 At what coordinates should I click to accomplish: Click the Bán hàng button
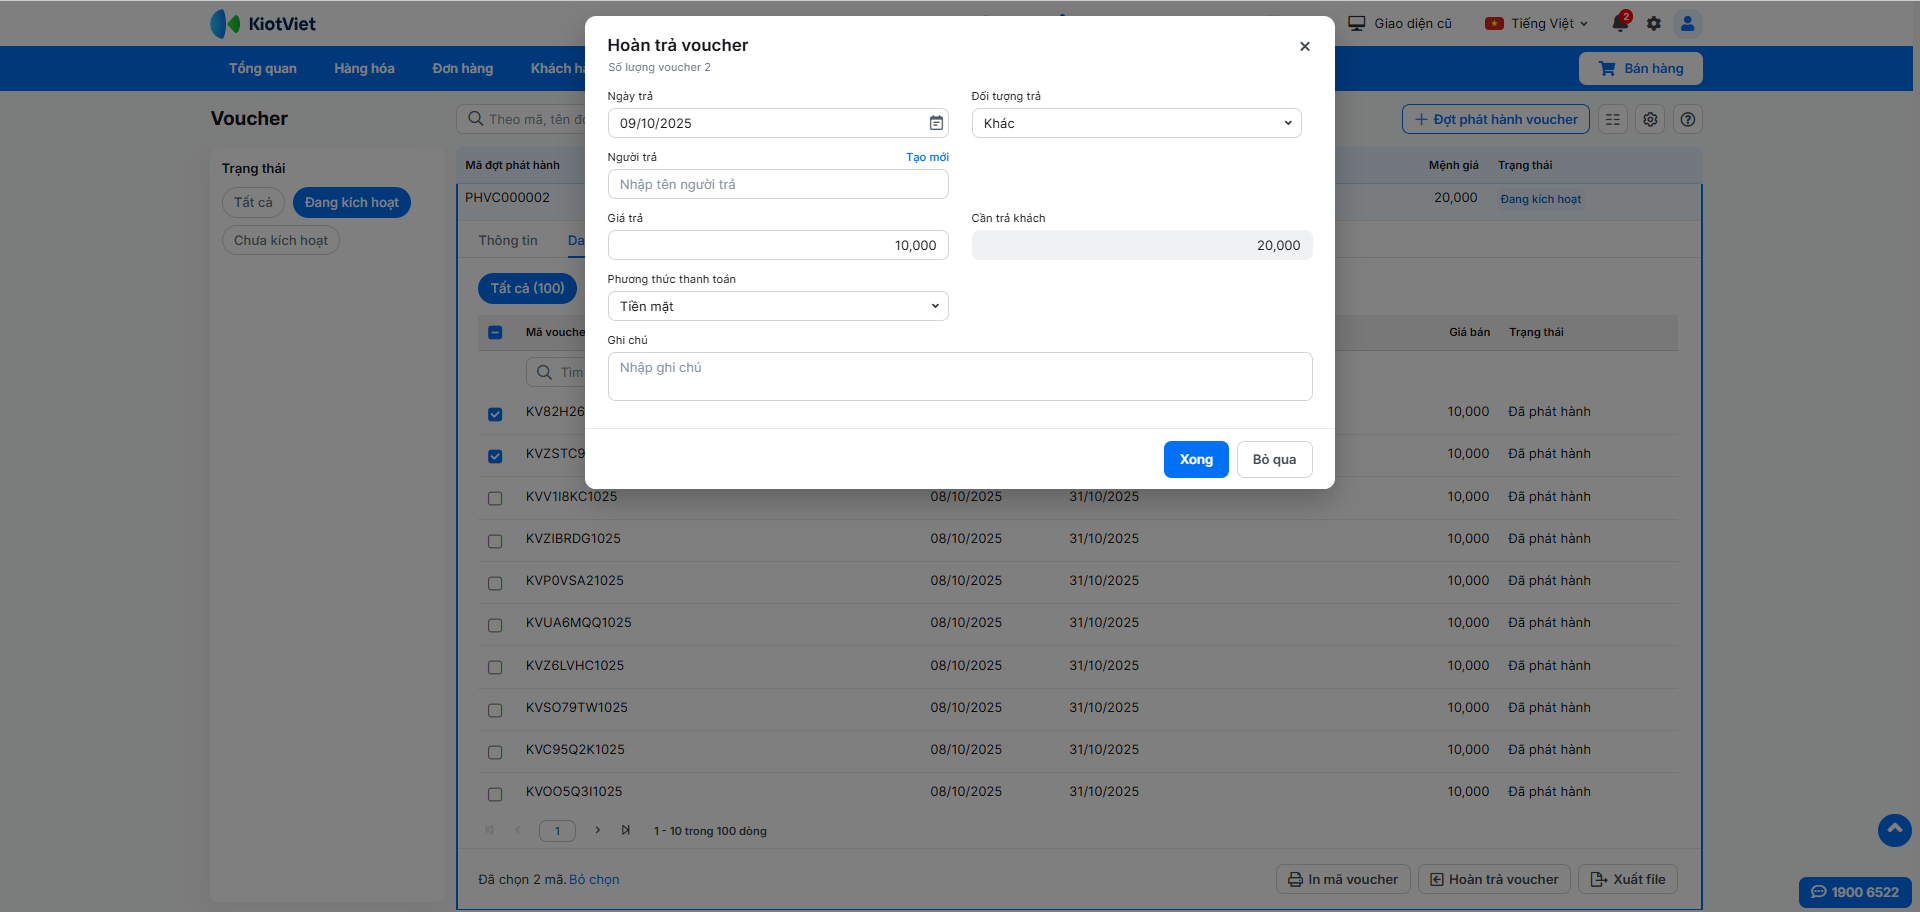1641,68
